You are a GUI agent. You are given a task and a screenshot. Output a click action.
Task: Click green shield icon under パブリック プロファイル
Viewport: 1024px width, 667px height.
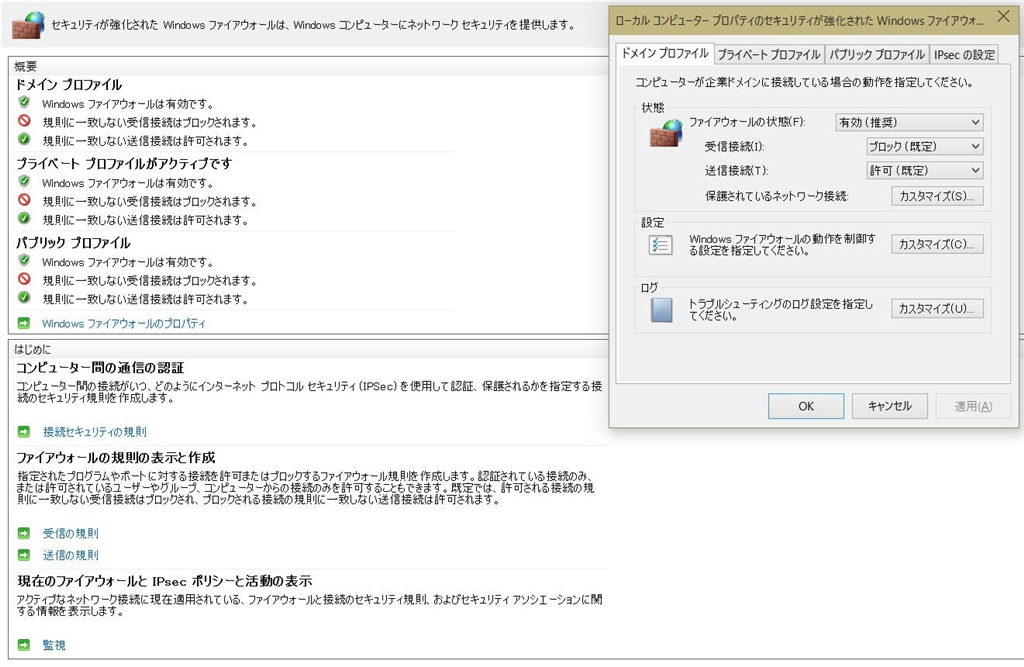tap(24, 261)
